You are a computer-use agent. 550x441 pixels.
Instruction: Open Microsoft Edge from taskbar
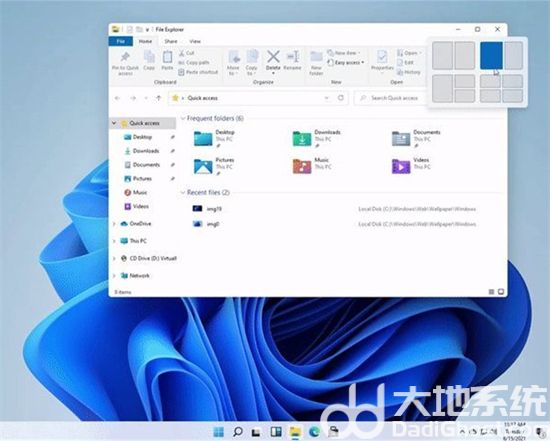click(315, 432)
